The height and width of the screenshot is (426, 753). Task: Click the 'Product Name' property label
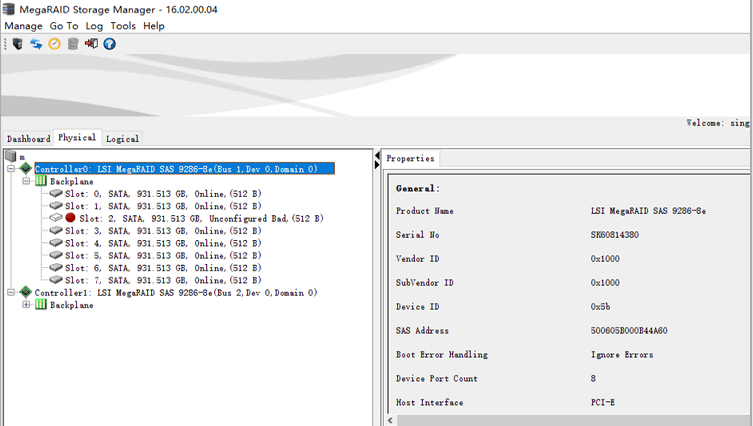click(x=425, y=210)
